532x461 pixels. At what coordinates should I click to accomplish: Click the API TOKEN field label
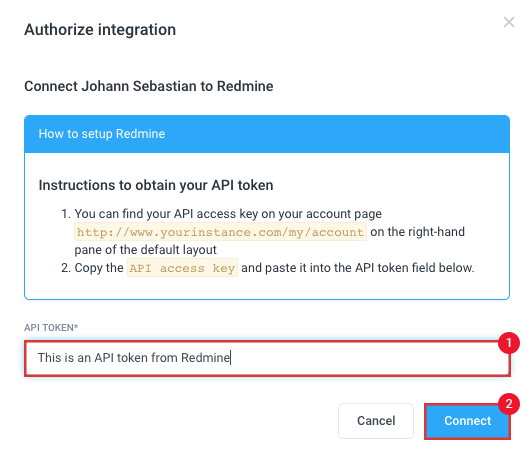pos(51,328)
